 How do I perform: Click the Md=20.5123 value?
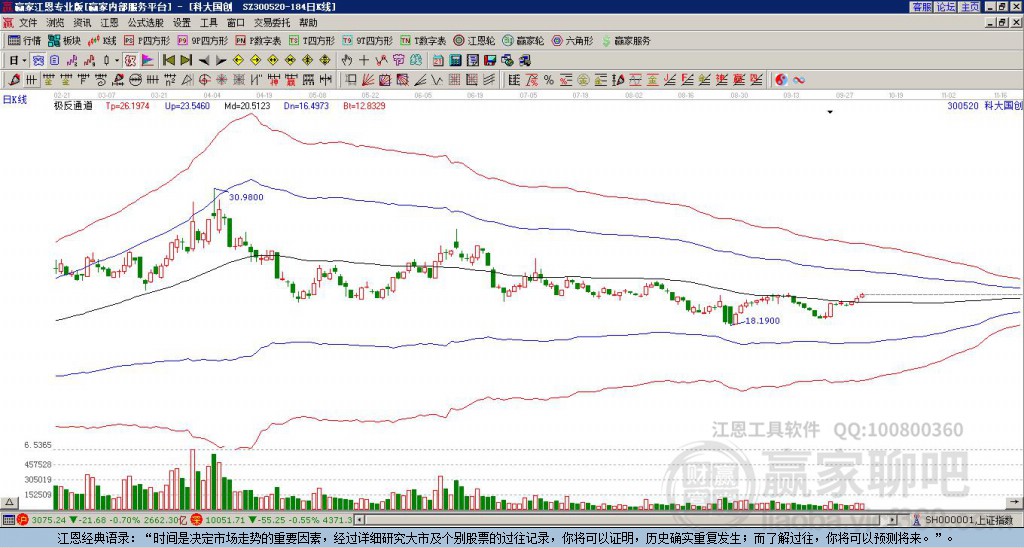pyautogui.click(x=247, y=105)
